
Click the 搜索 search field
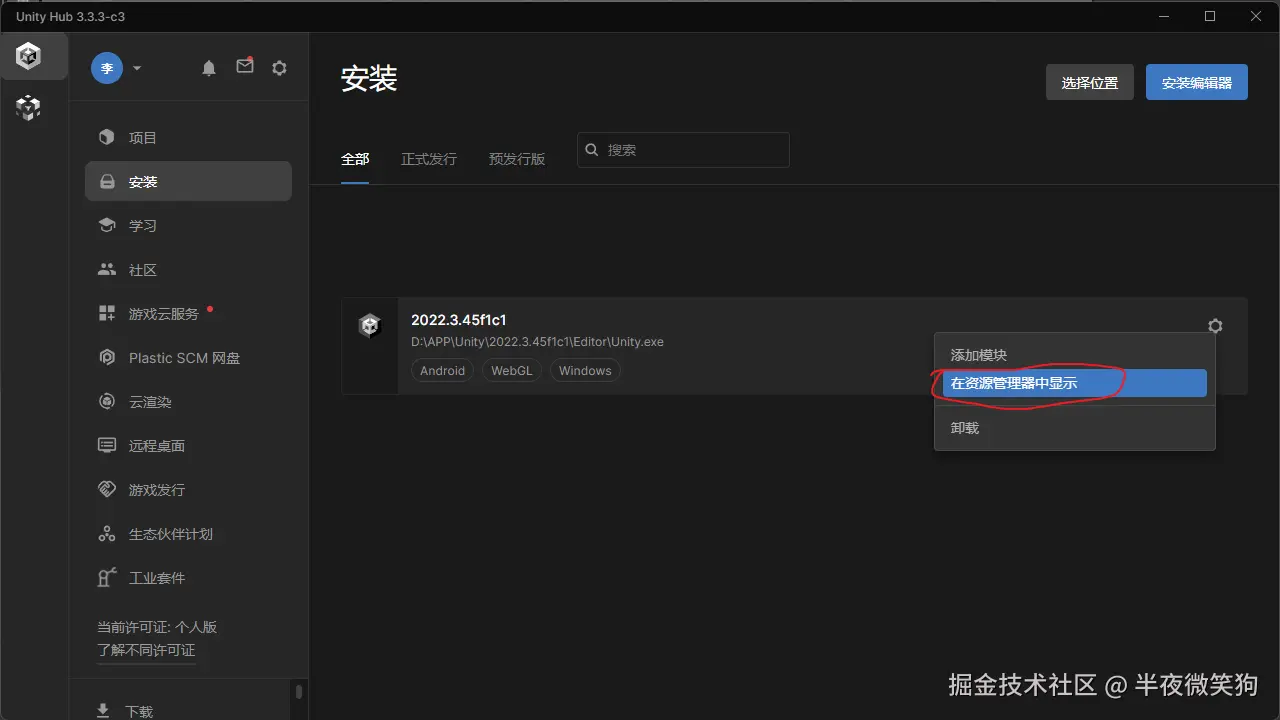tap(683, 150)
